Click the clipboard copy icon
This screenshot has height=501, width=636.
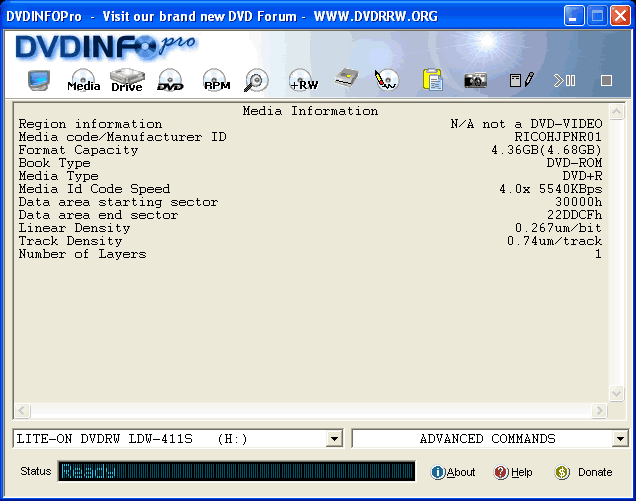pos(432,80)
